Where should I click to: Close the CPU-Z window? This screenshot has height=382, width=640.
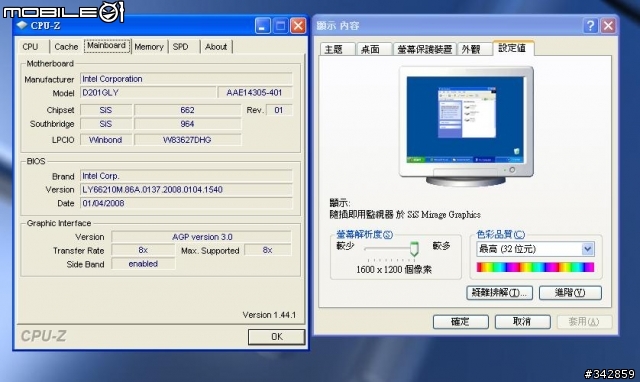pyautogui.click(x=298, y=26)
